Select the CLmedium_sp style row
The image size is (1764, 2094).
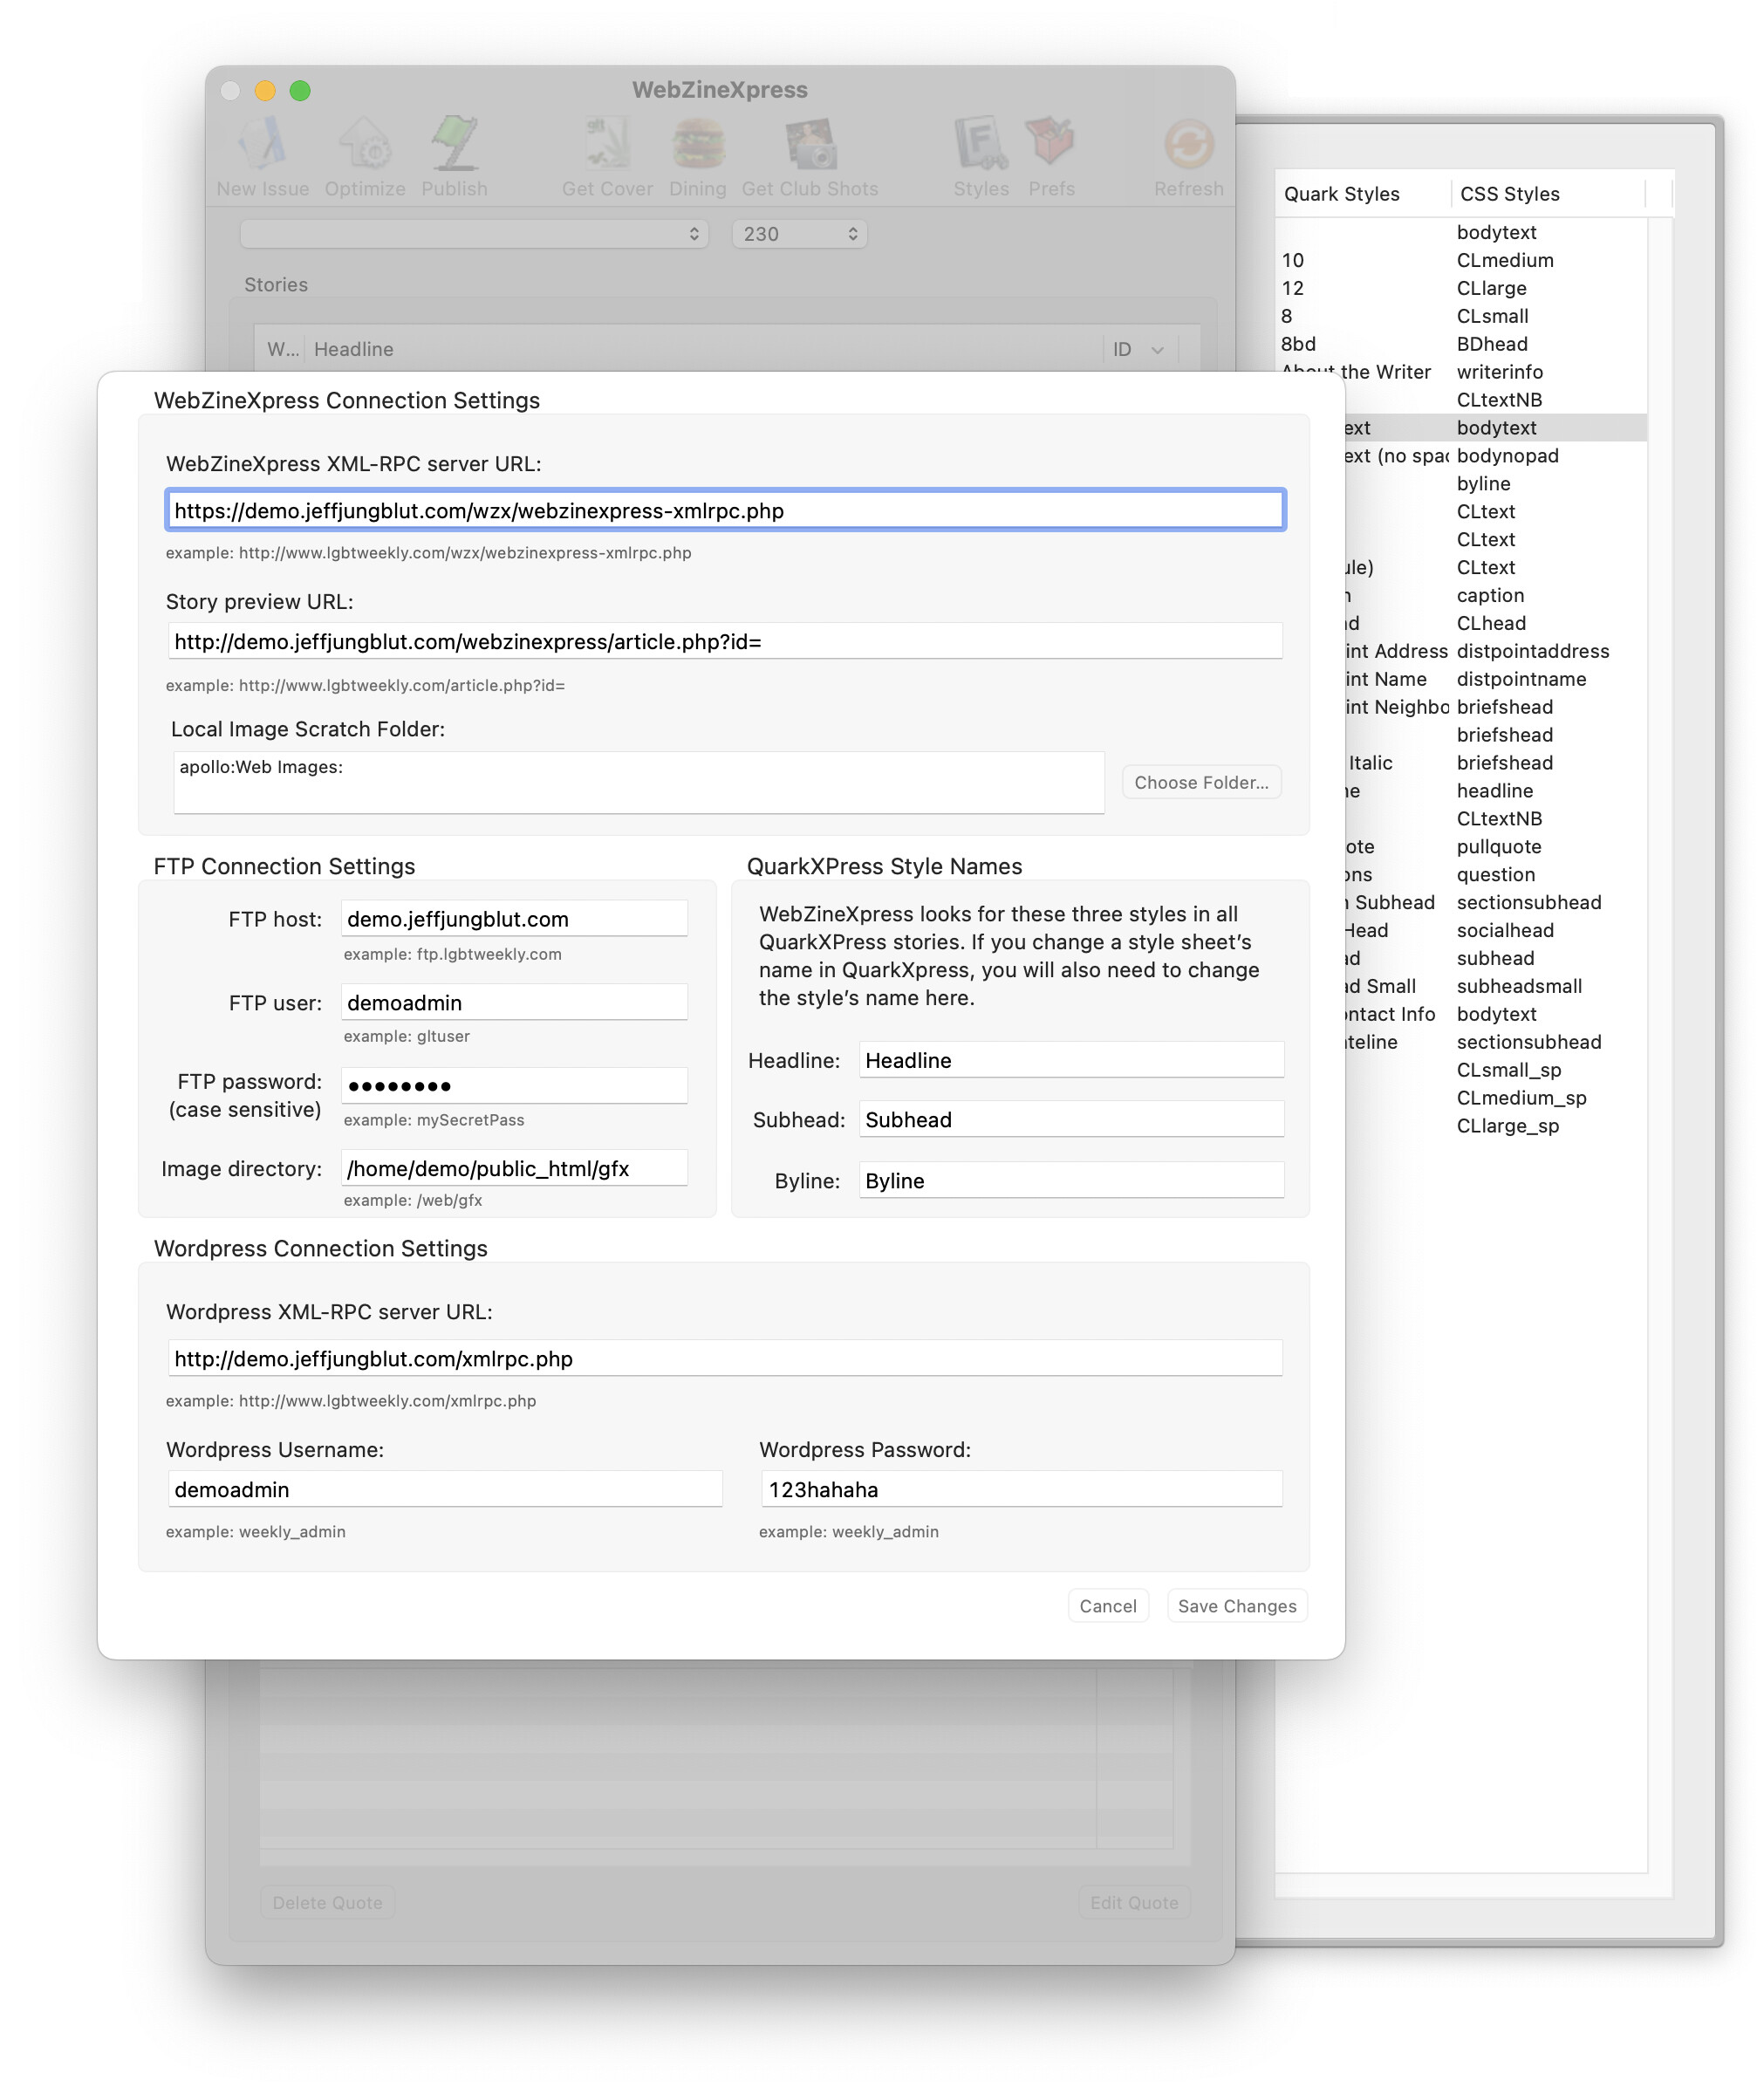coord(1496,1098)
